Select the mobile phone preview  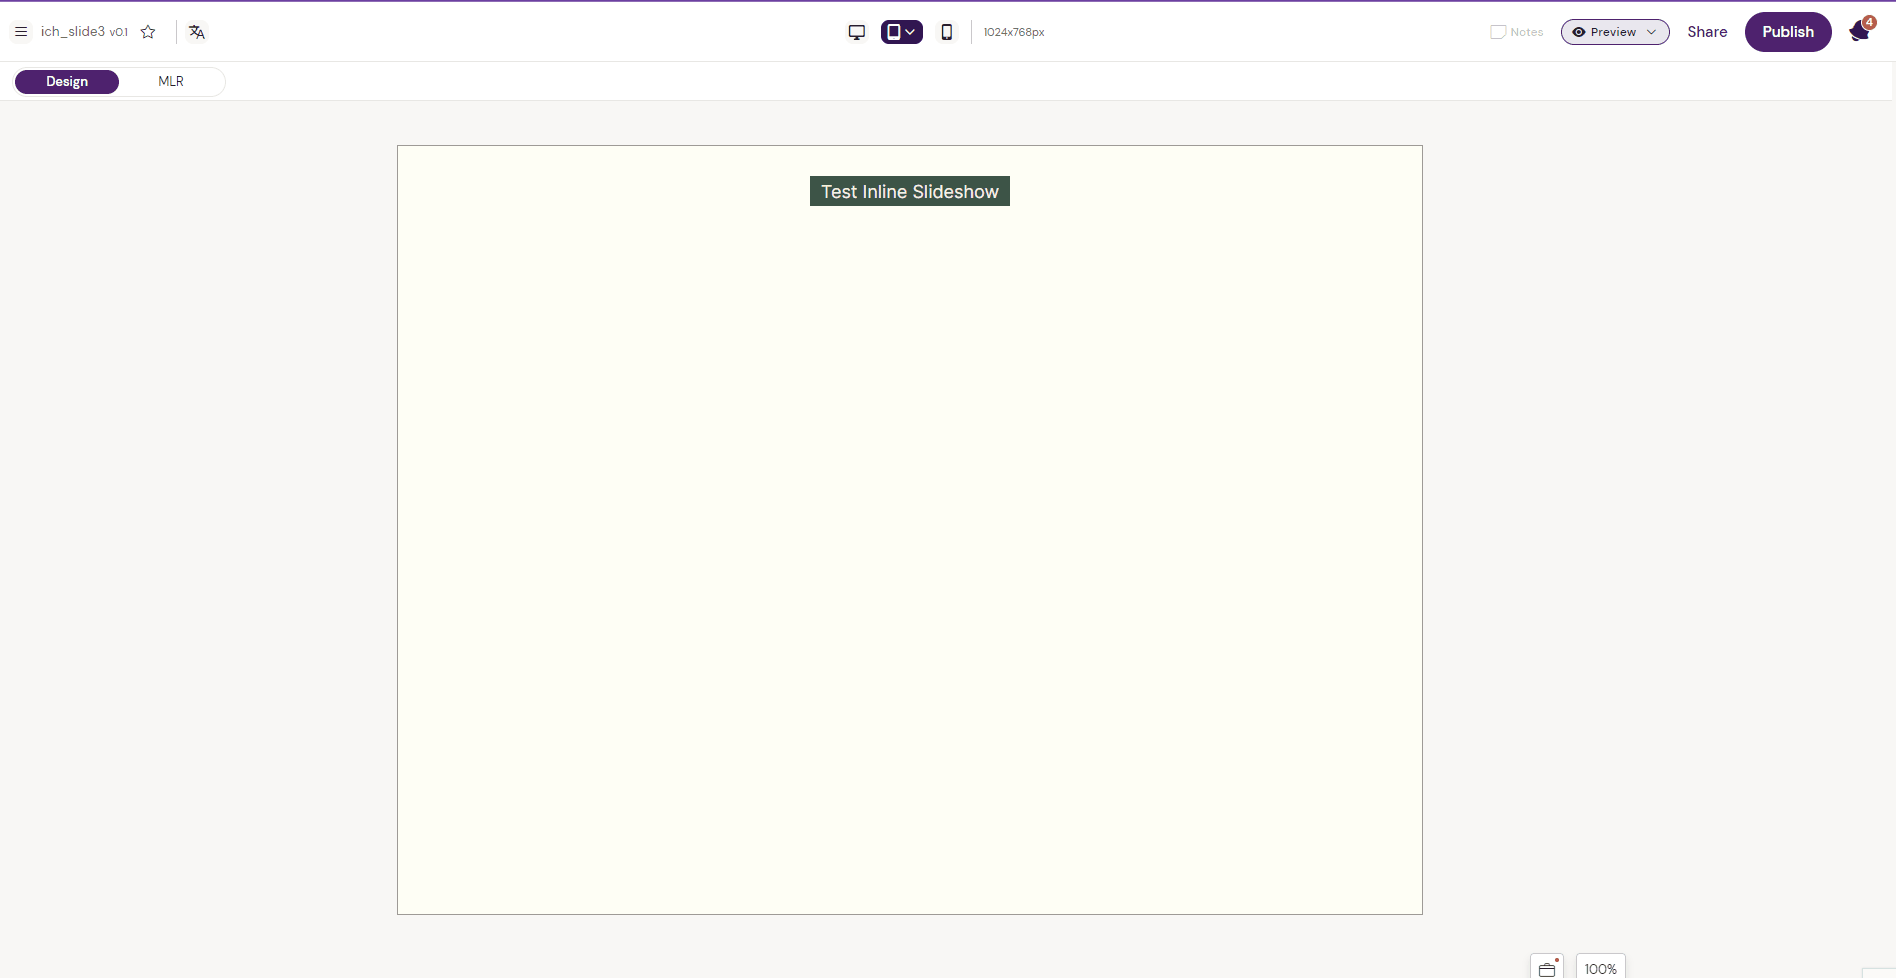click(946, 31)
